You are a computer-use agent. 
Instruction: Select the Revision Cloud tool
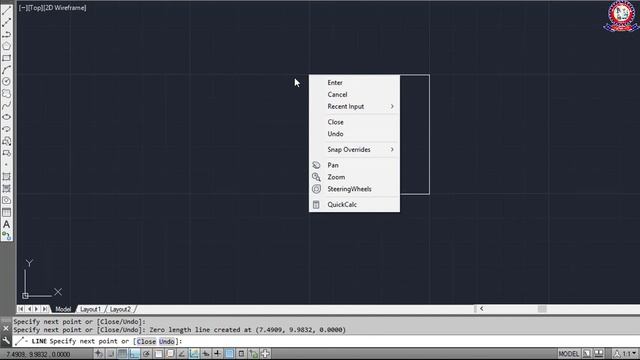tap(7, 93)
